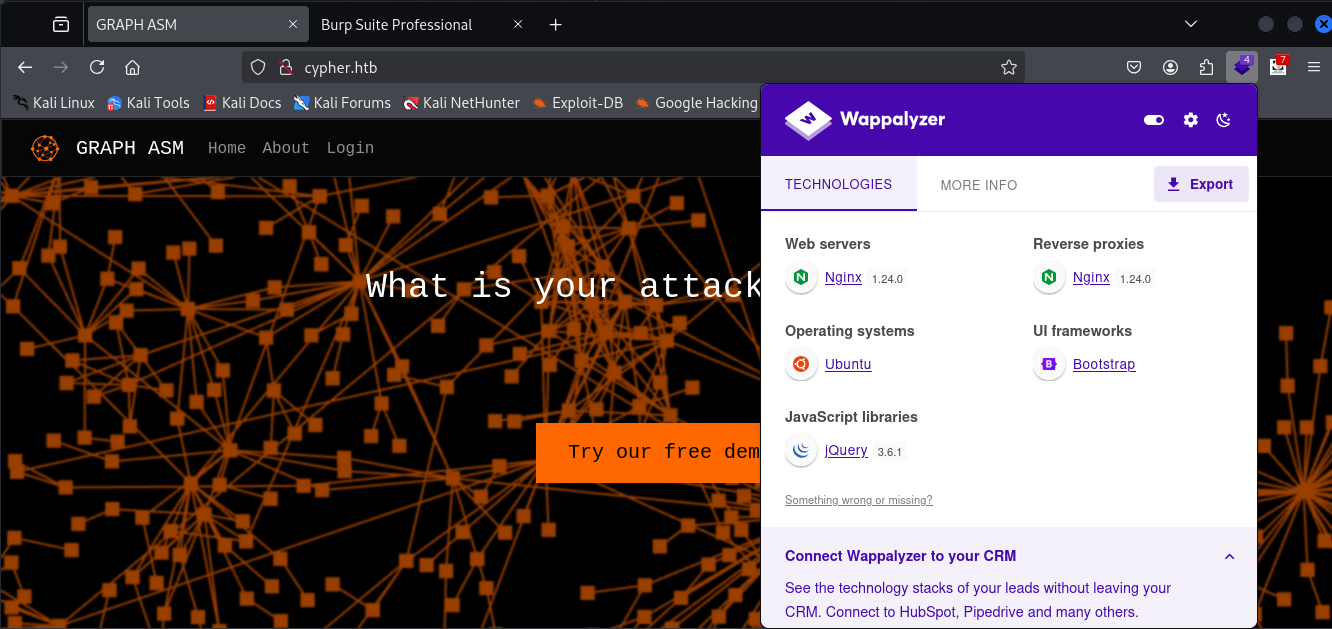Collapse the Connect Wappalyzer to CRM section

1229,556
